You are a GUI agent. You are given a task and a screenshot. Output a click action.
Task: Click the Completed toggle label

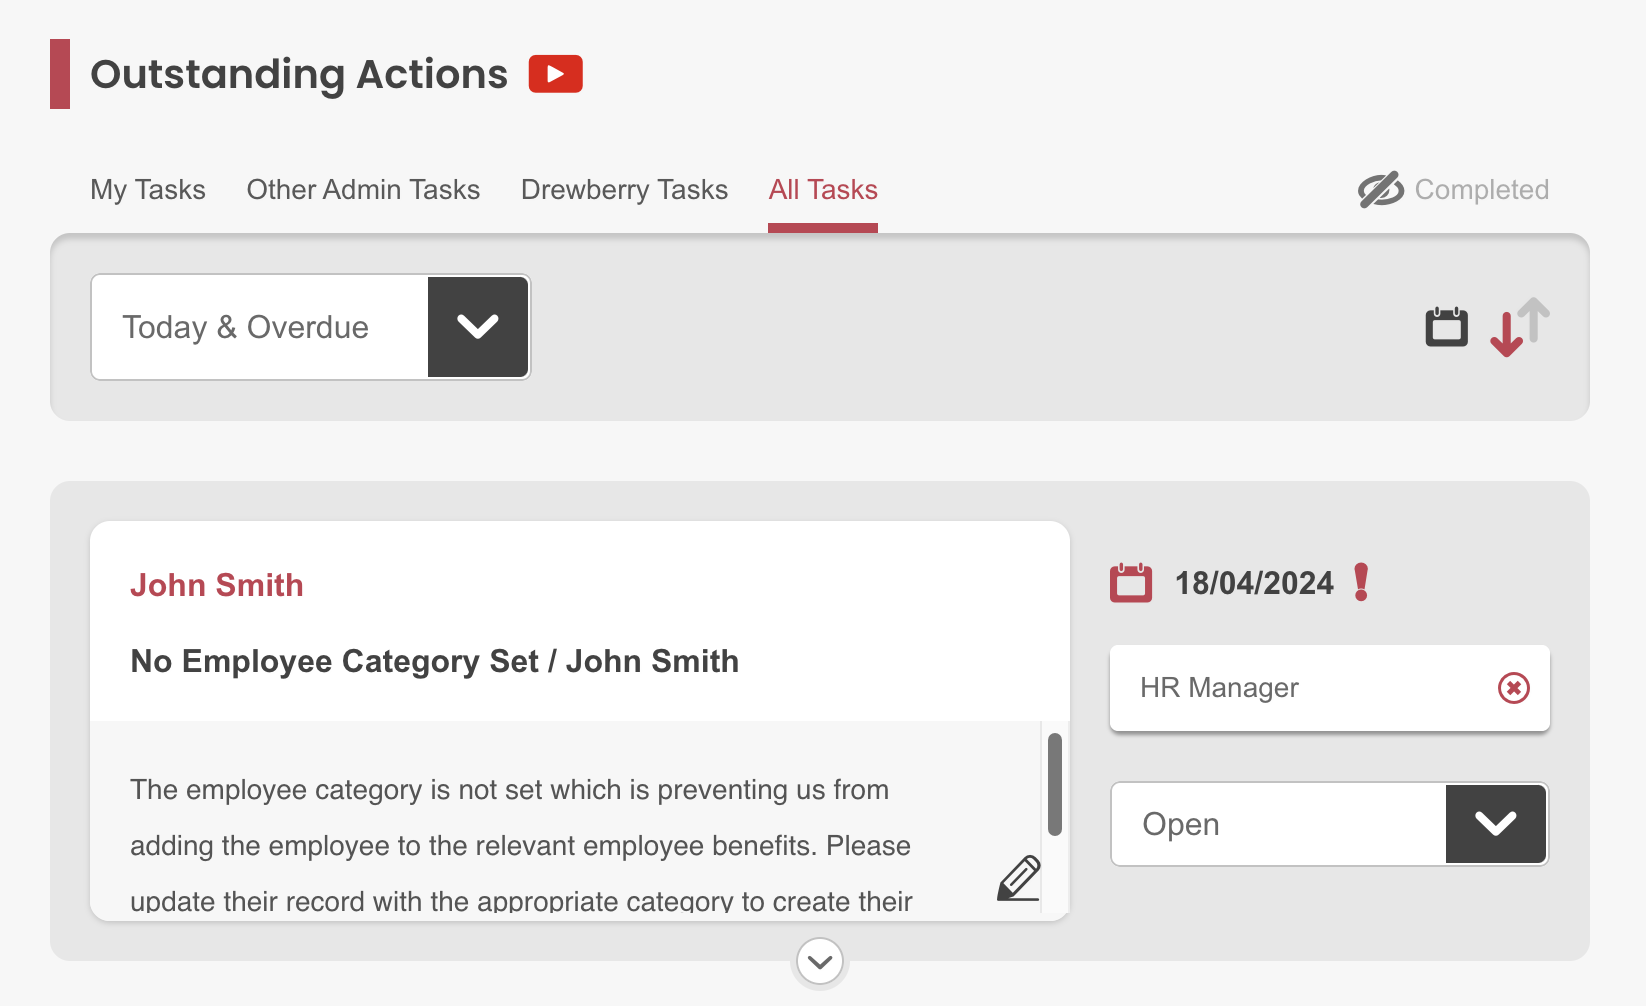click(x=1482, y=190)
